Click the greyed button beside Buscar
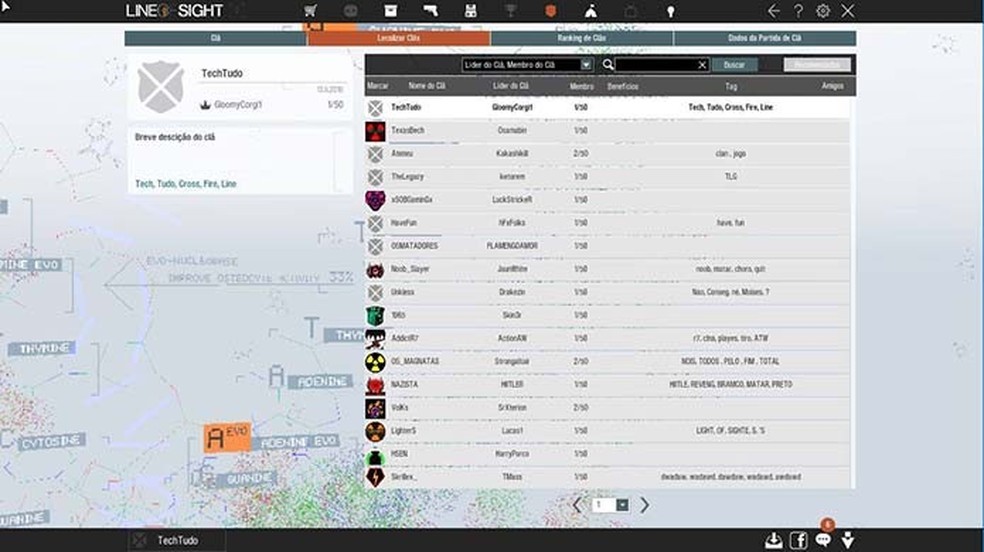Viewport: 984px width, 552px height. pos(817,65)
